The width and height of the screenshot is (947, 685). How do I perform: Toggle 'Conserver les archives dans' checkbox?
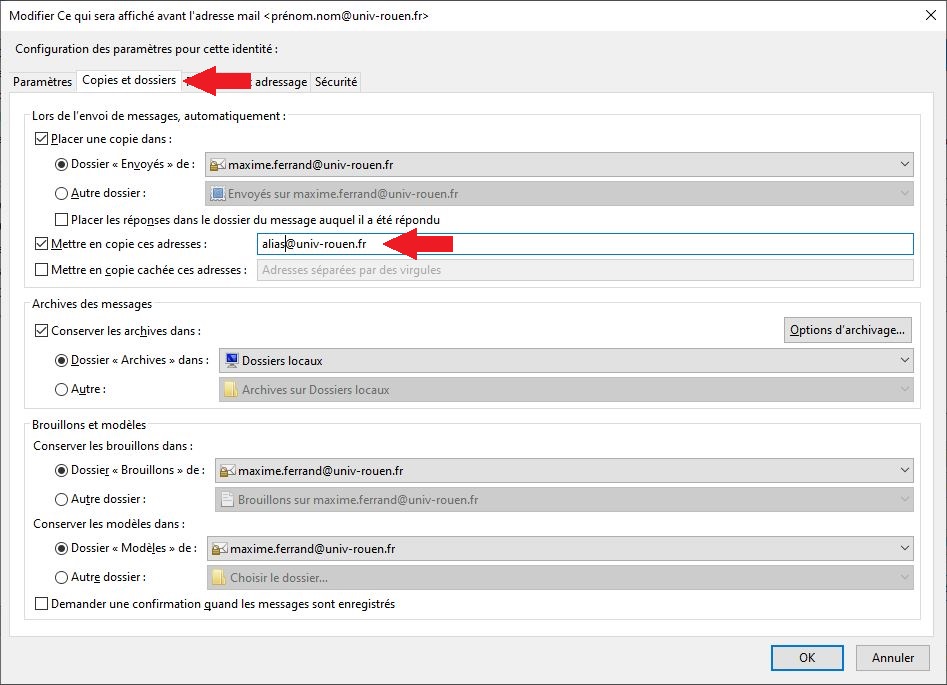[41, 330]
